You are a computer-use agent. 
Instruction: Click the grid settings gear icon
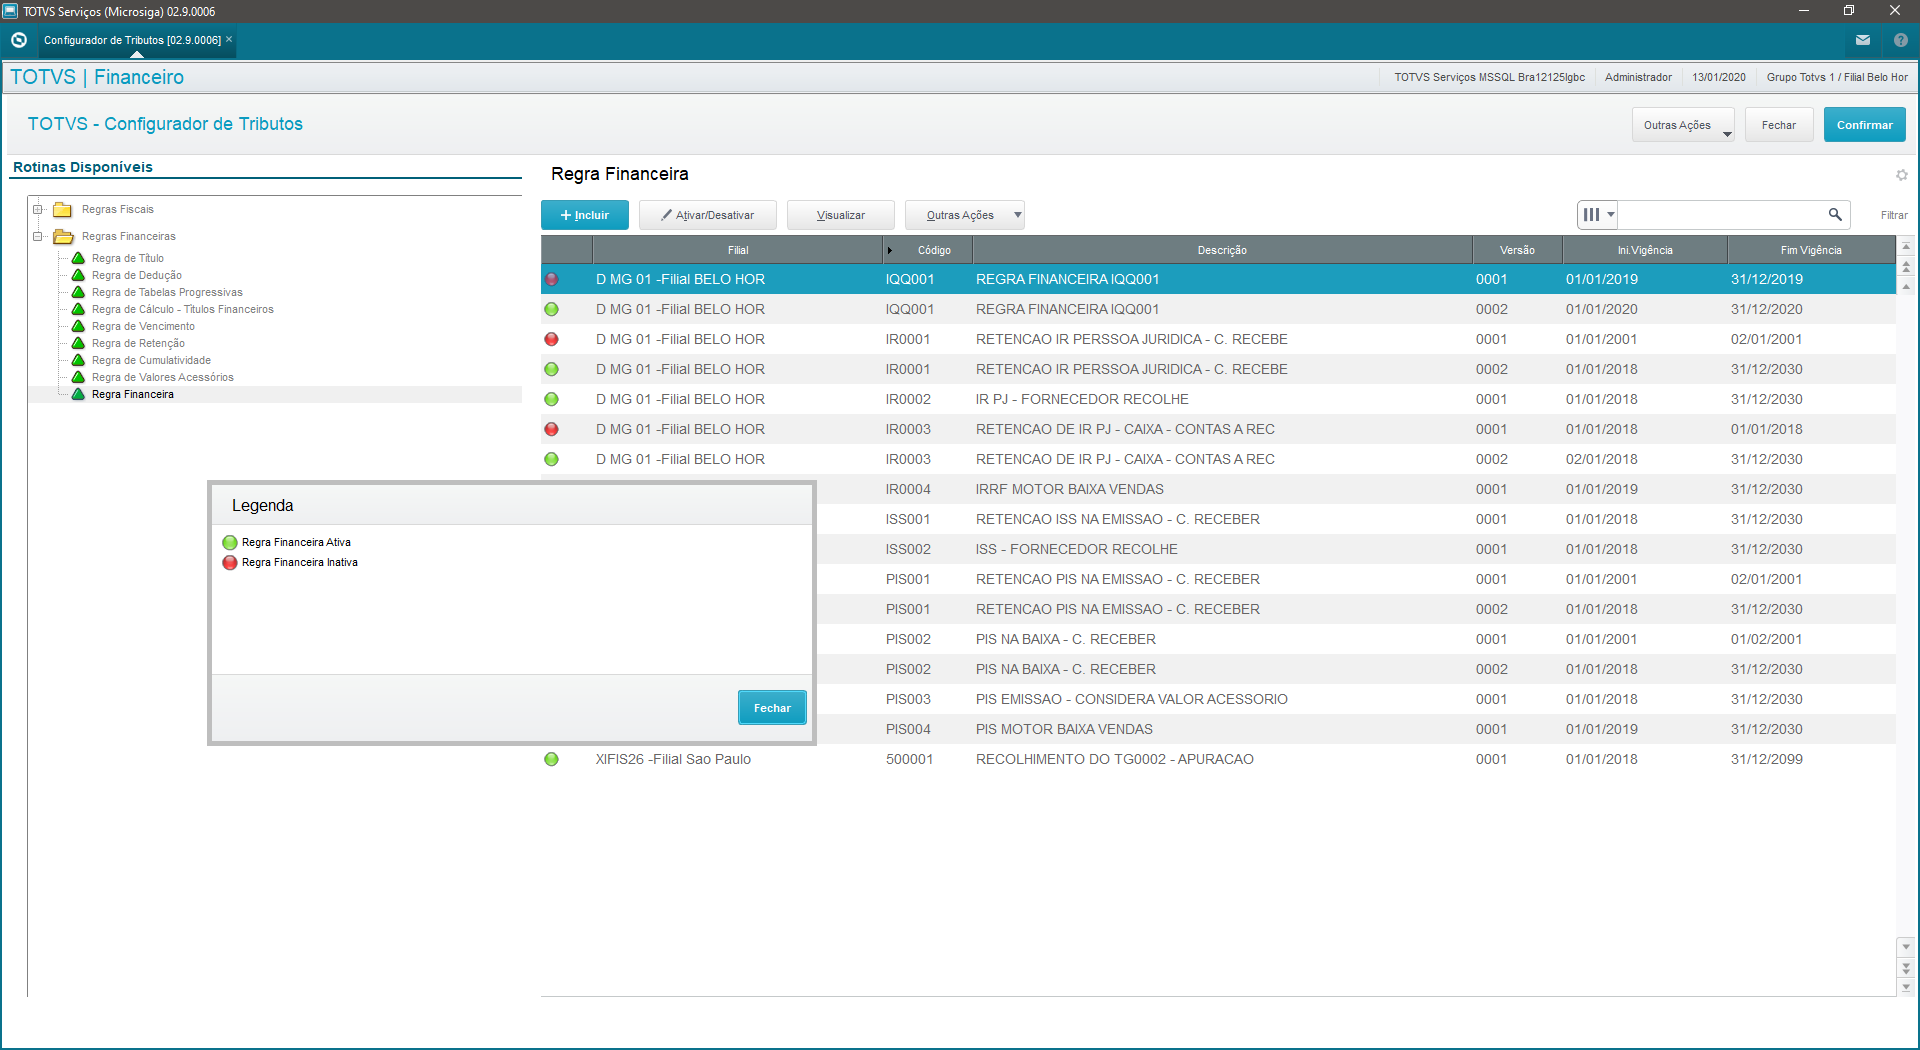pos(1902,175)
